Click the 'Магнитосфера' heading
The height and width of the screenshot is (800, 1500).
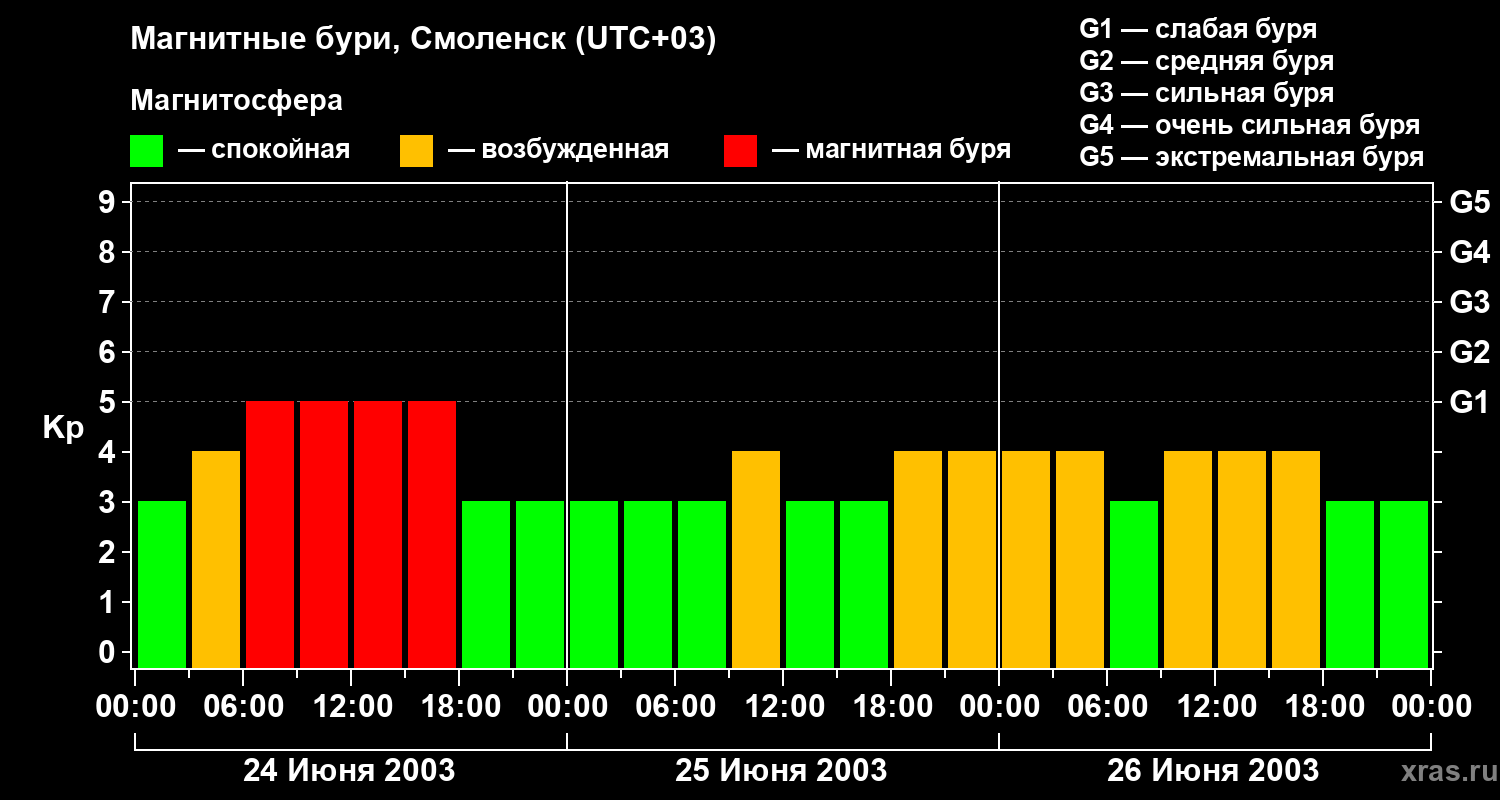click(x=236, y=101)
